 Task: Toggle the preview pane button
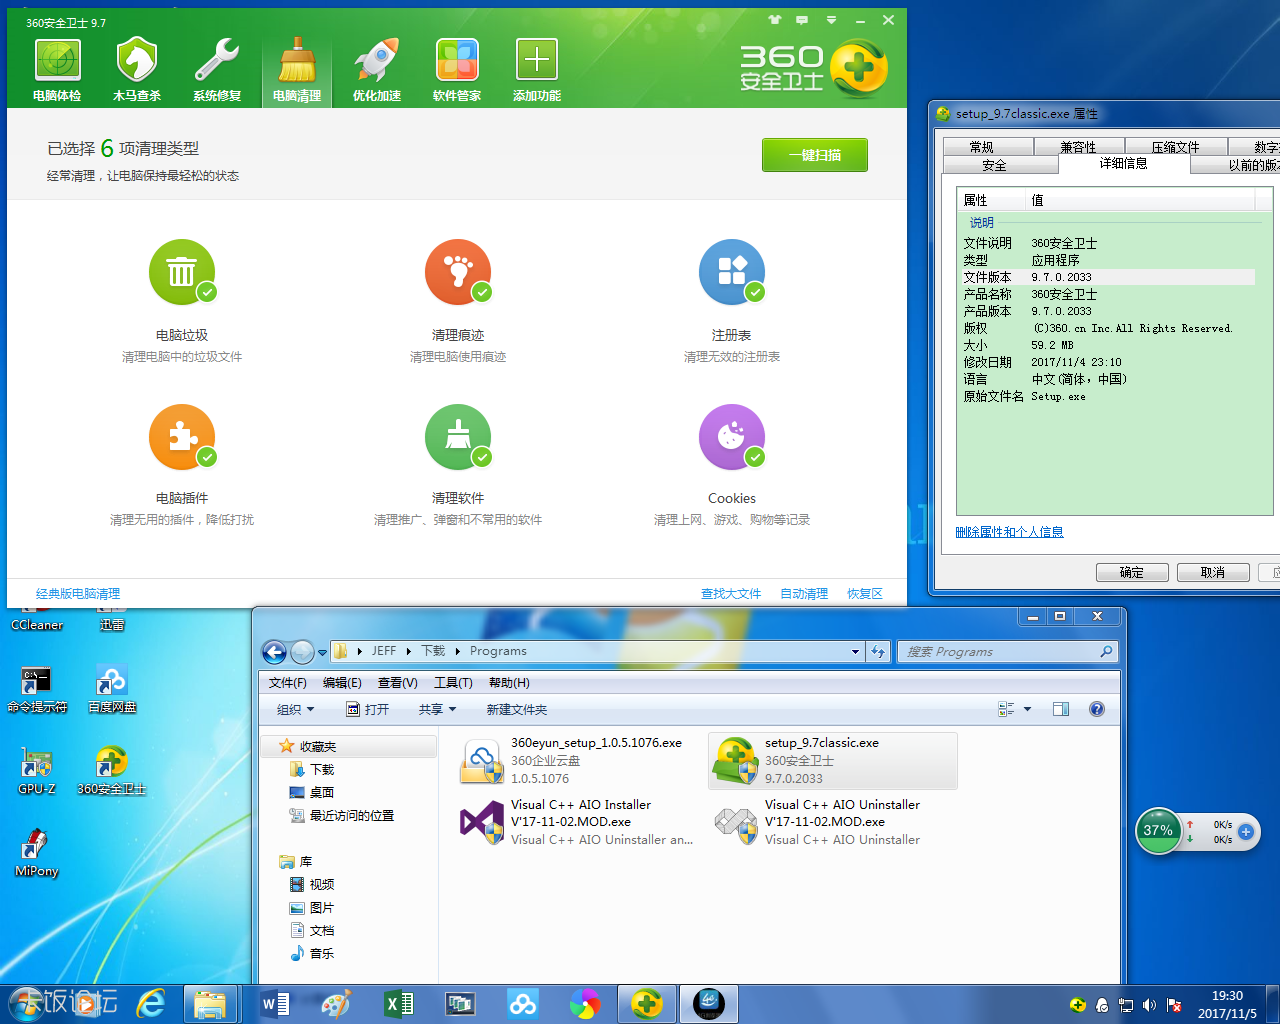1061,709
